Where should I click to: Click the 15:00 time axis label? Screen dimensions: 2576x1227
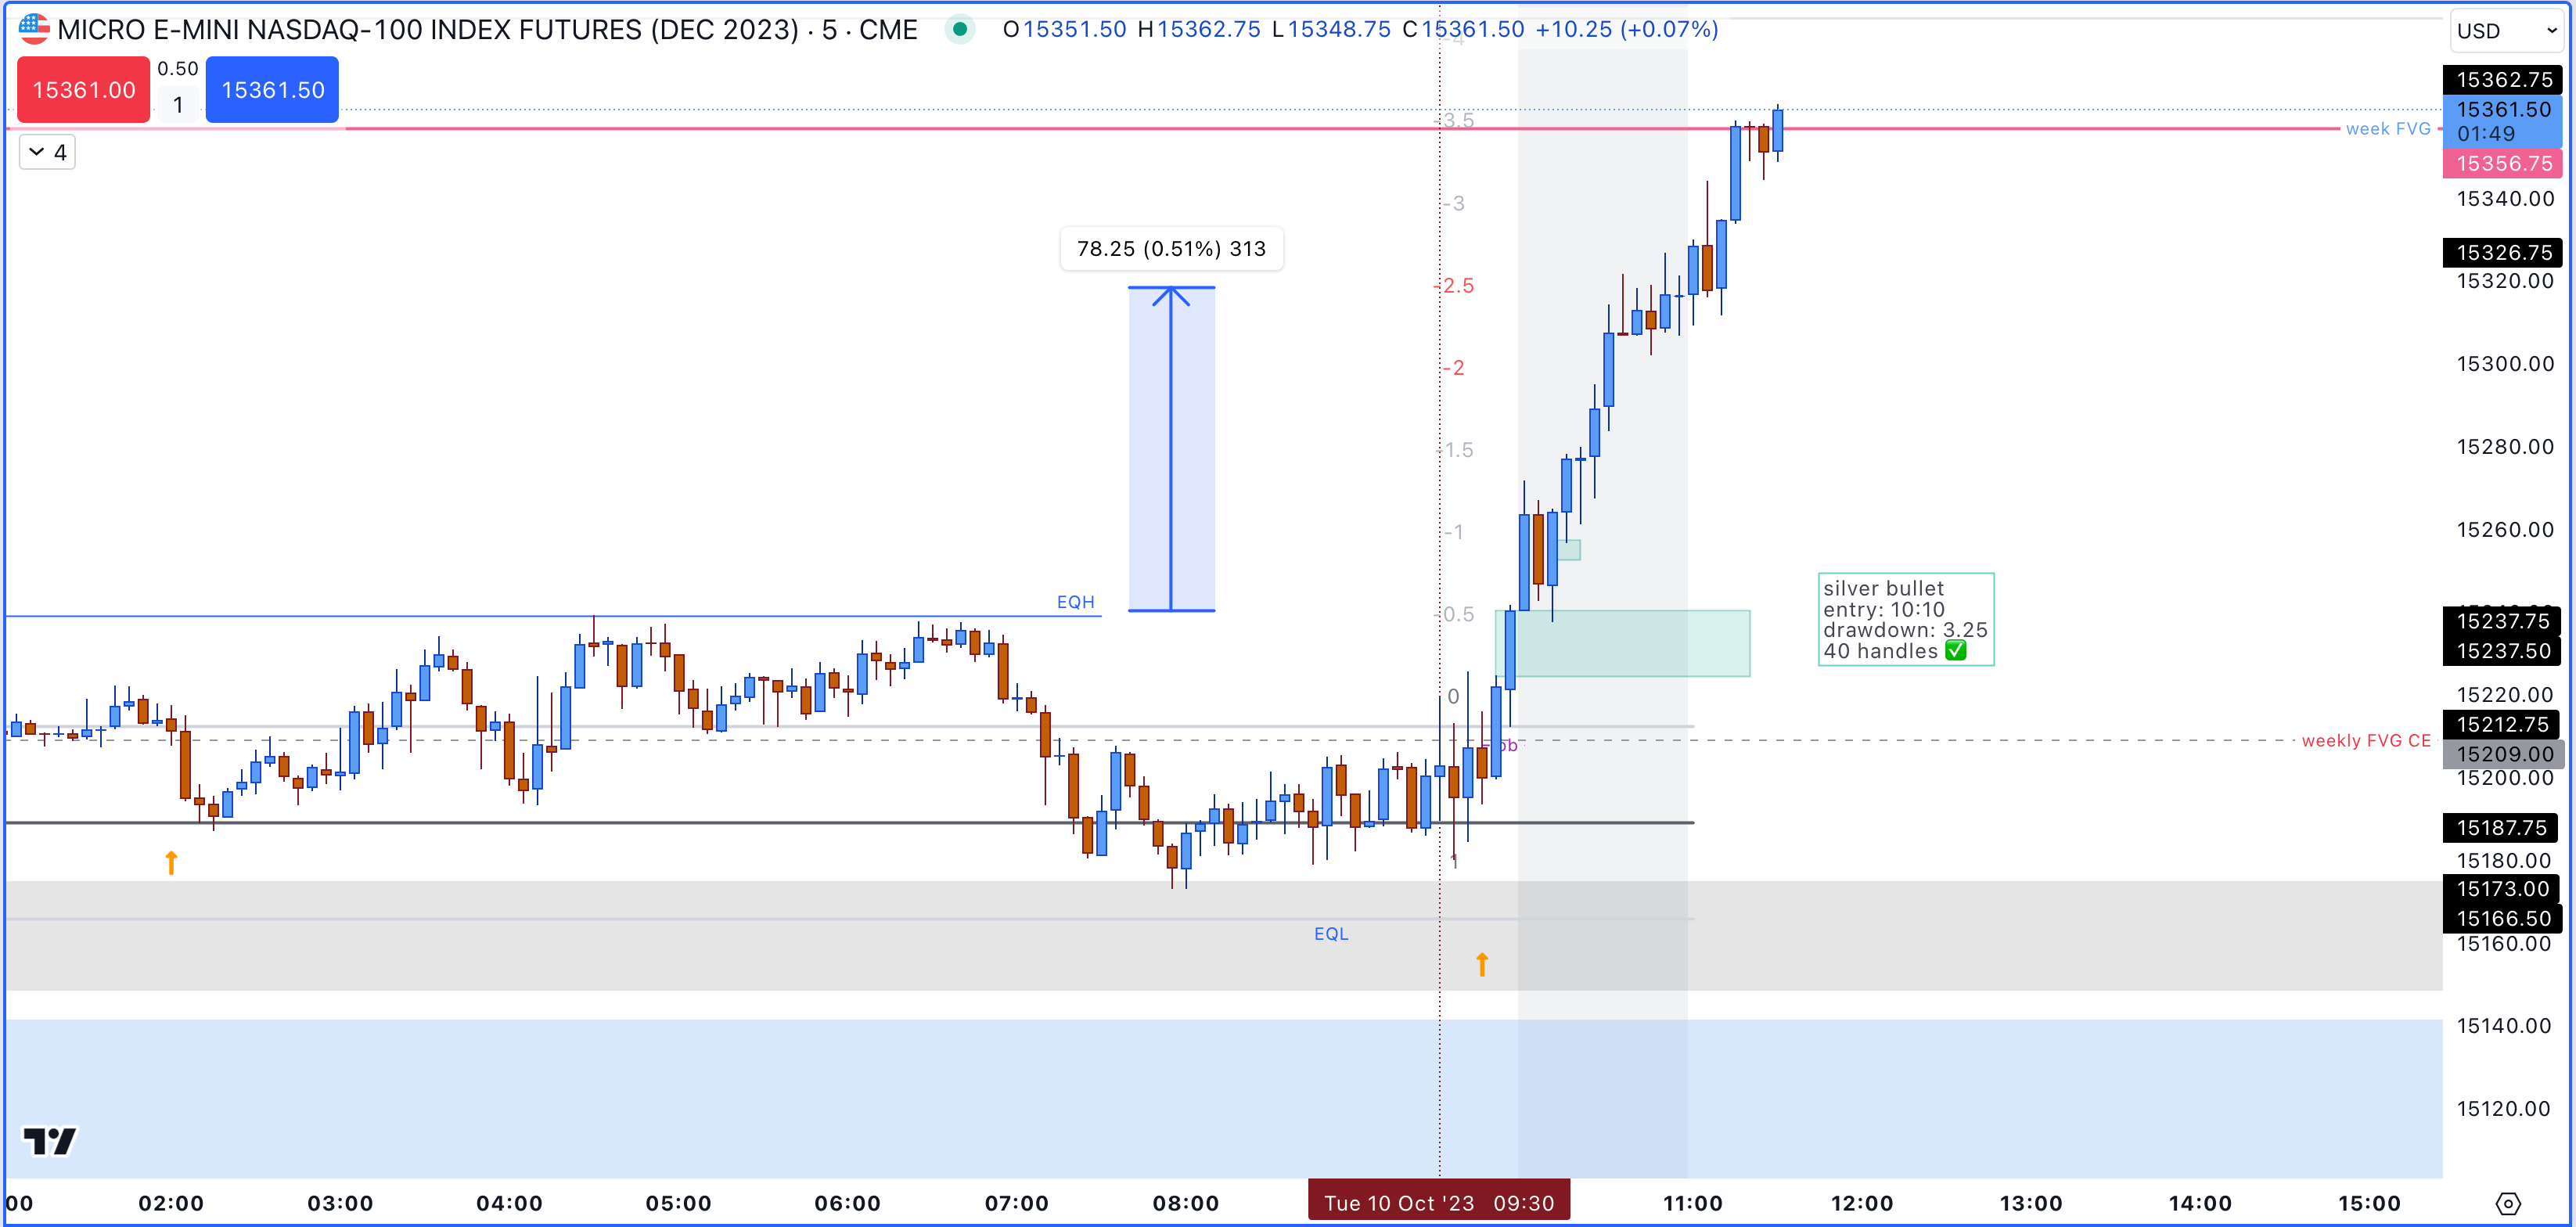point(2369,1204)
